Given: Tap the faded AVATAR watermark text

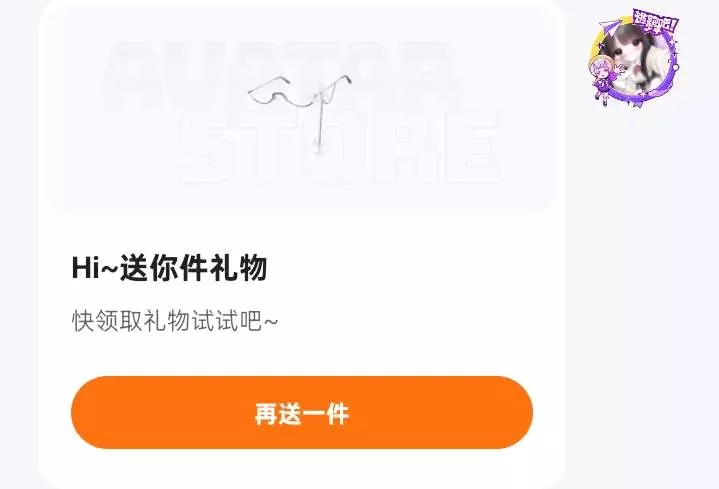Looking at the screenshot, I should pyautogui.click(x=280, y=69).
